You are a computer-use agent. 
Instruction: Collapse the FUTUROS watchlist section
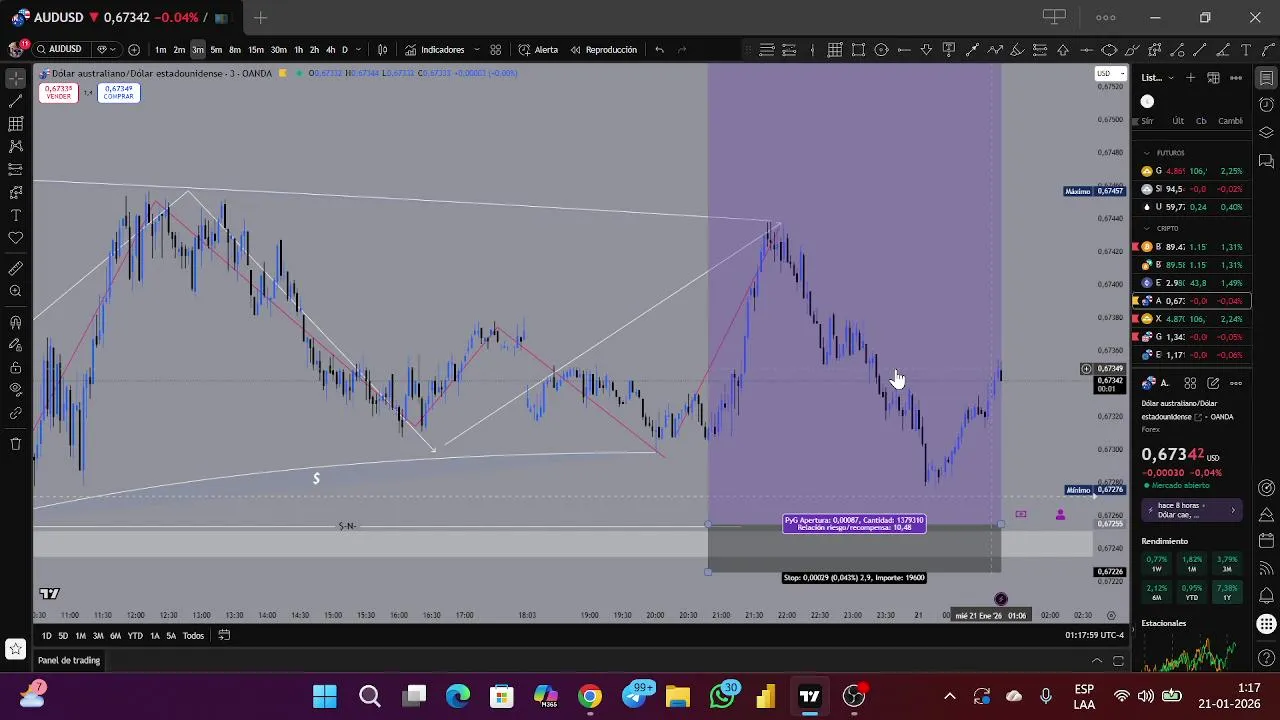point(1148,153)
